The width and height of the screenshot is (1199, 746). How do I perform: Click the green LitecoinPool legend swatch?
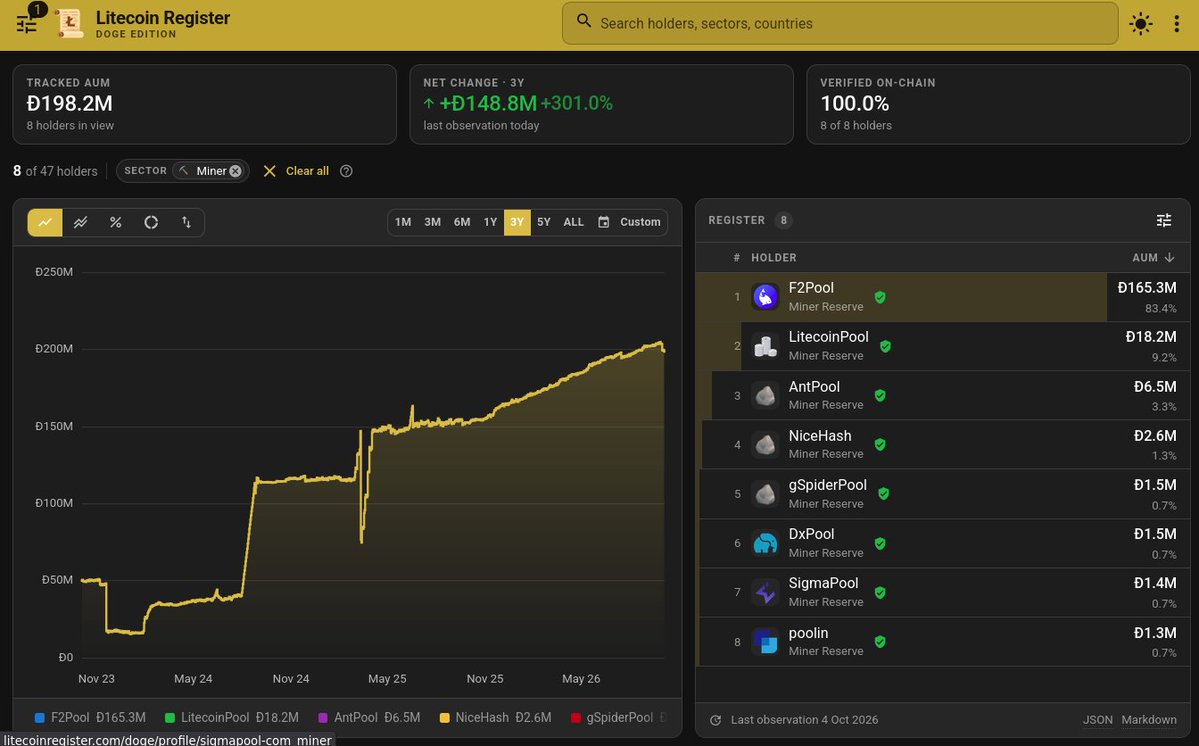pos(170,718)
